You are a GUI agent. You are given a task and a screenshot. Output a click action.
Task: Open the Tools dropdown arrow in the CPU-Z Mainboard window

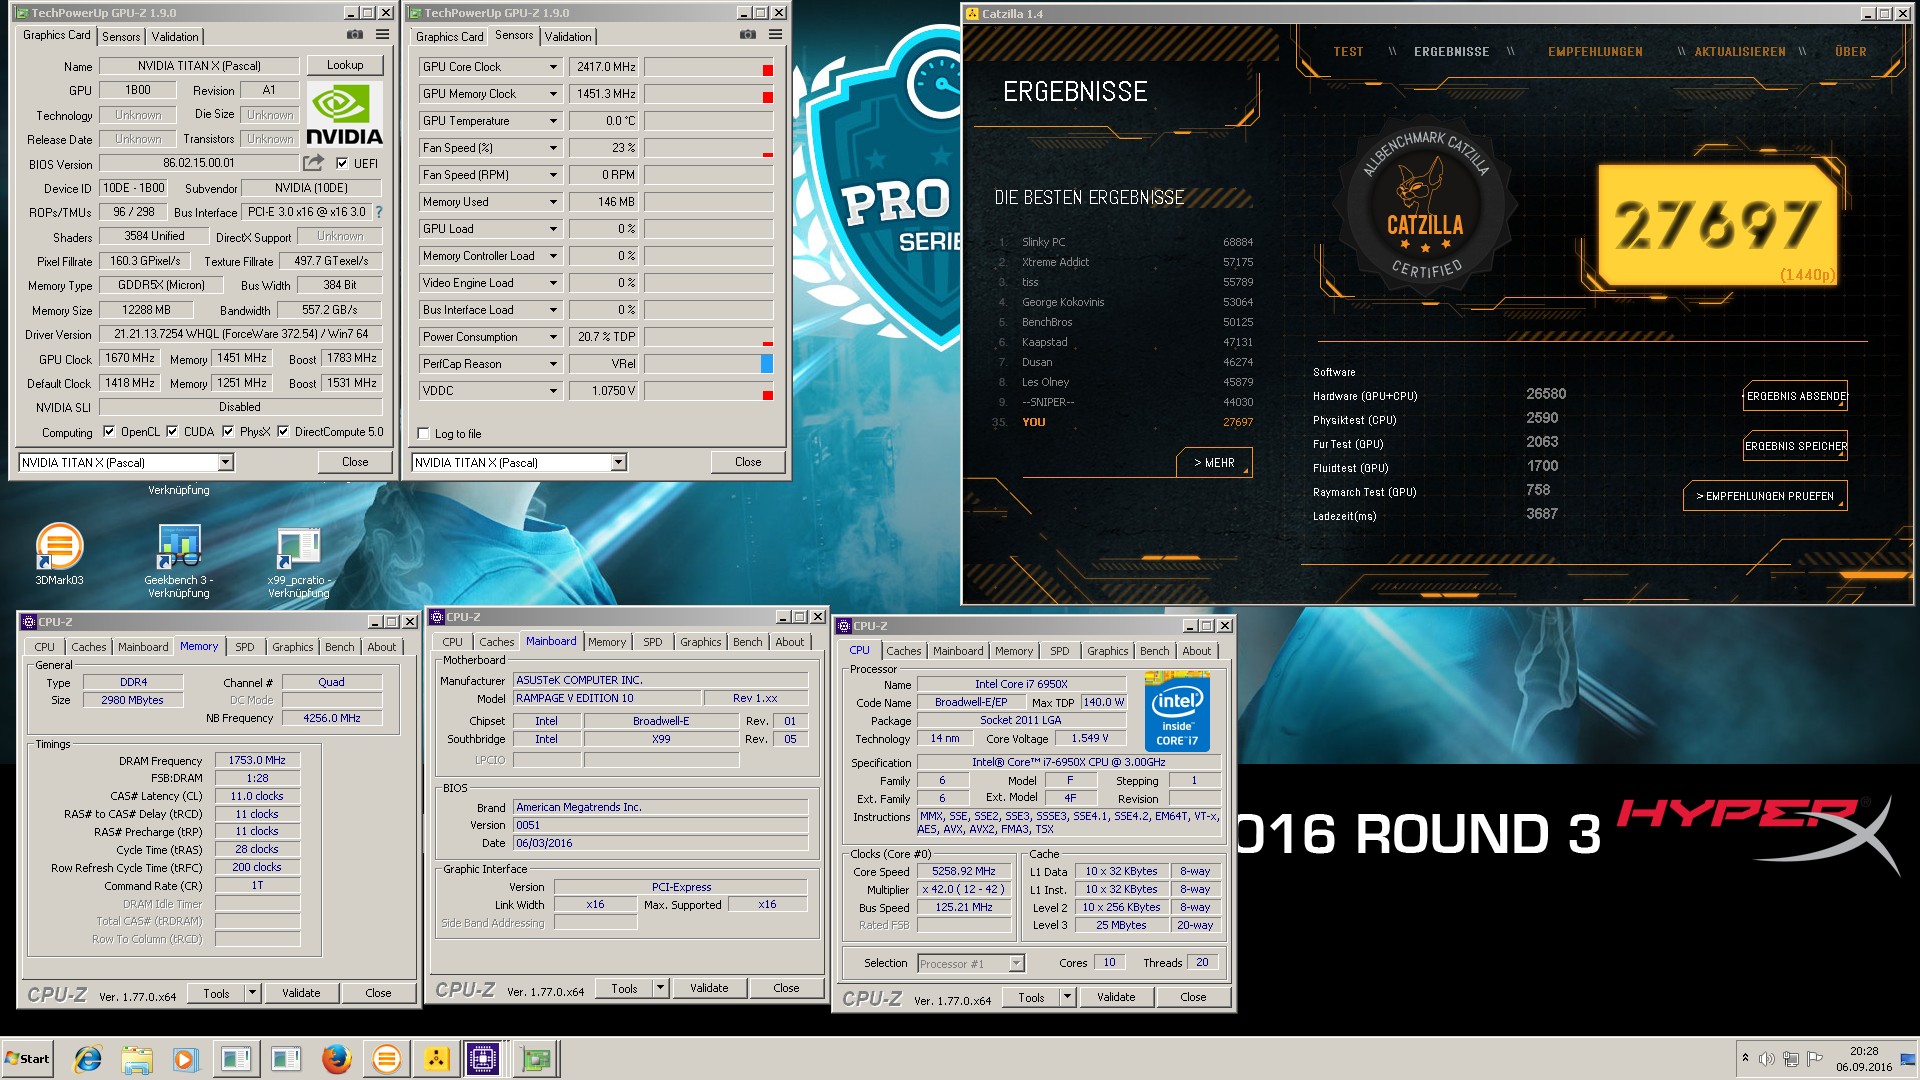coord(660,988)
